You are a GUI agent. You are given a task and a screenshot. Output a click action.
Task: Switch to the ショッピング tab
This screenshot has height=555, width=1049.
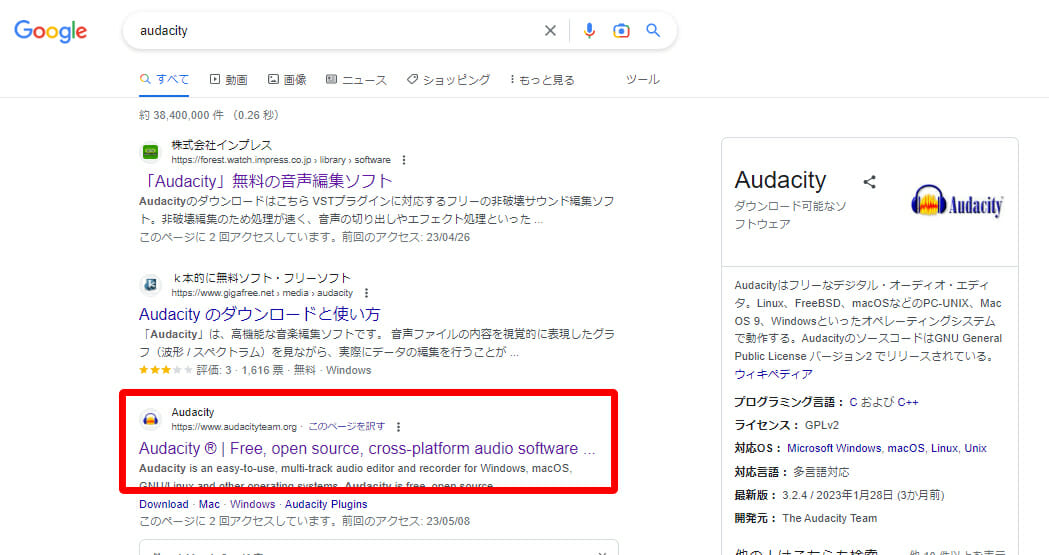(x=448, y=80)
